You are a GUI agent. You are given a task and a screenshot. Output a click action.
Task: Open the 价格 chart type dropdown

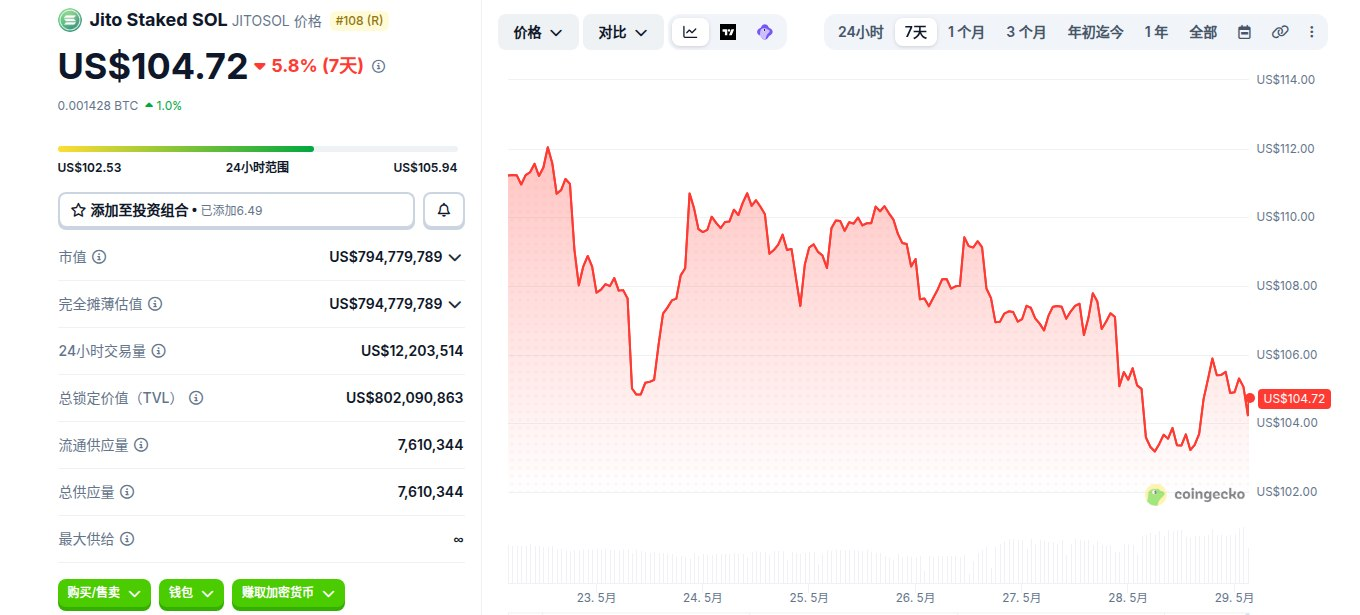538,32
